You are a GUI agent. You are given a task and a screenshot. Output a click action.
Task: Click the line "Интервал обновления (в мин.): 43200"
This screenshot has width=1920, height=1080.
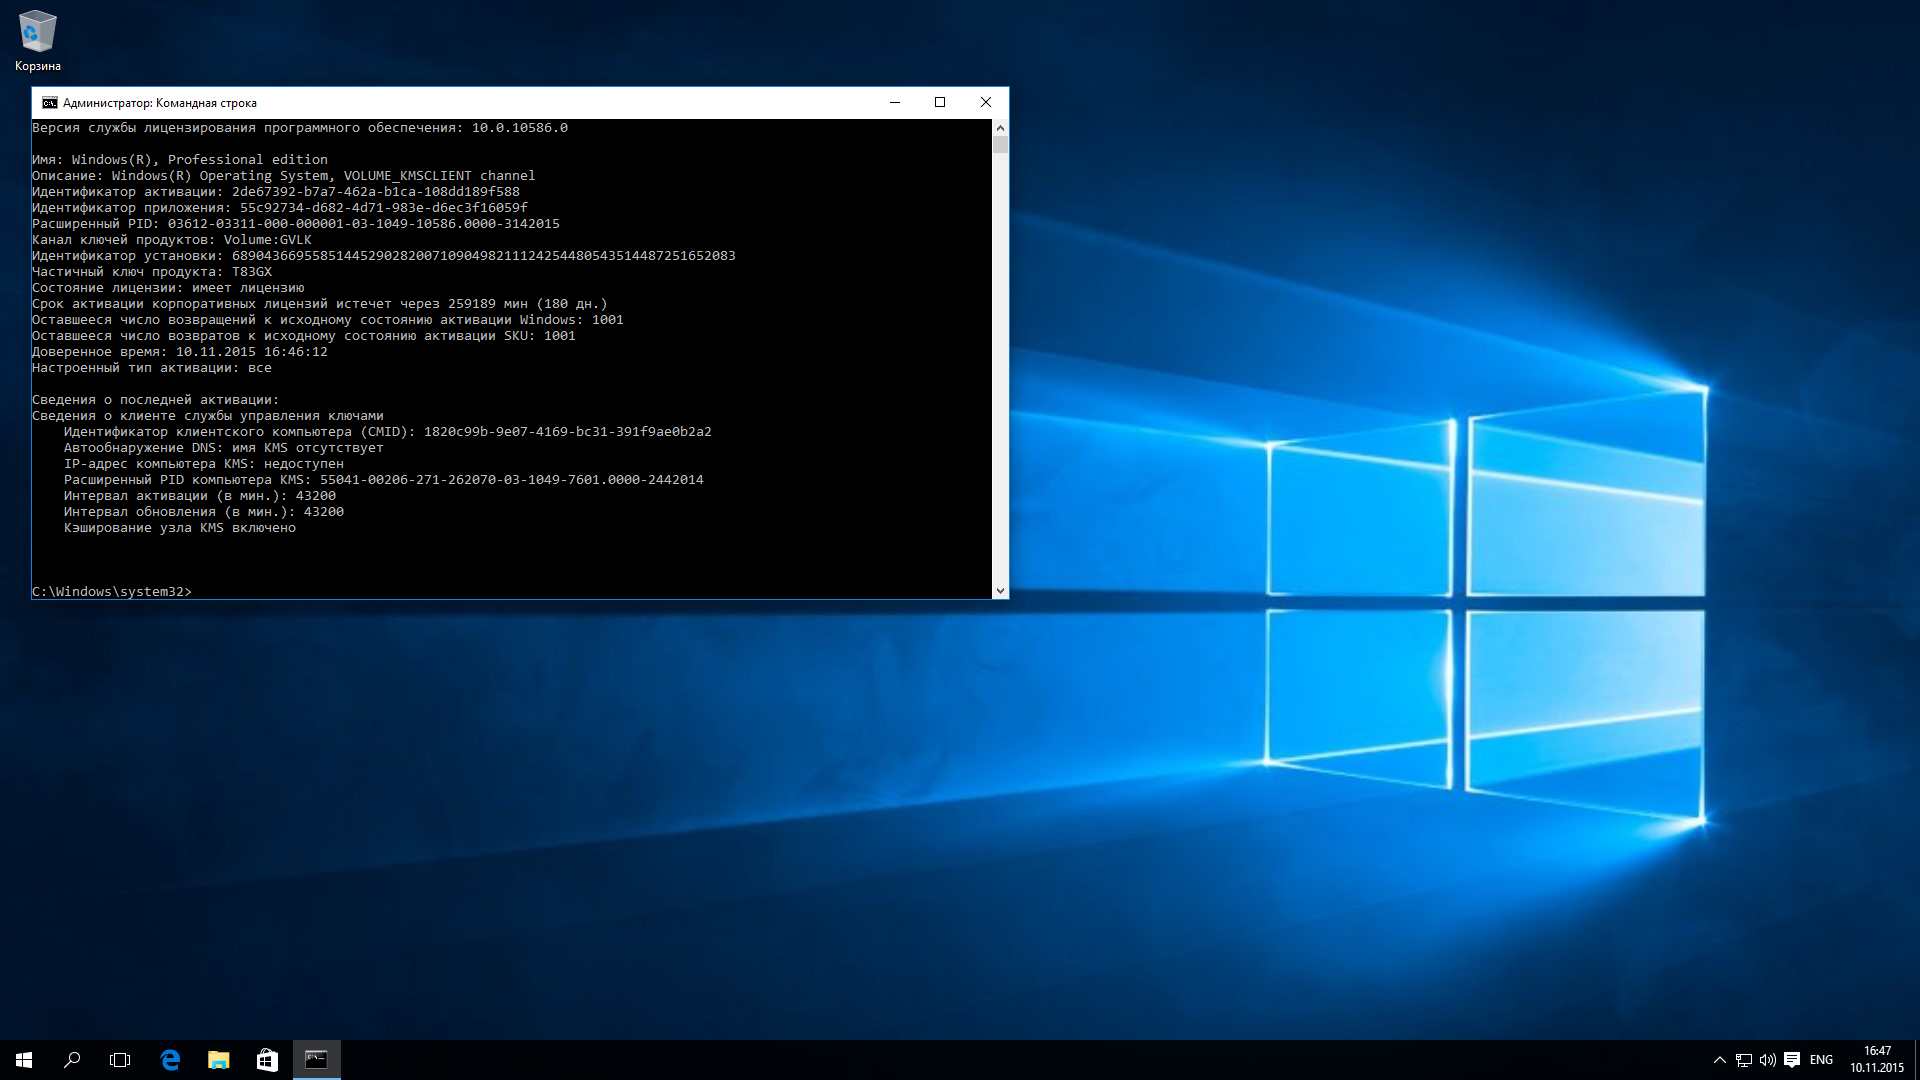point(204,512)
